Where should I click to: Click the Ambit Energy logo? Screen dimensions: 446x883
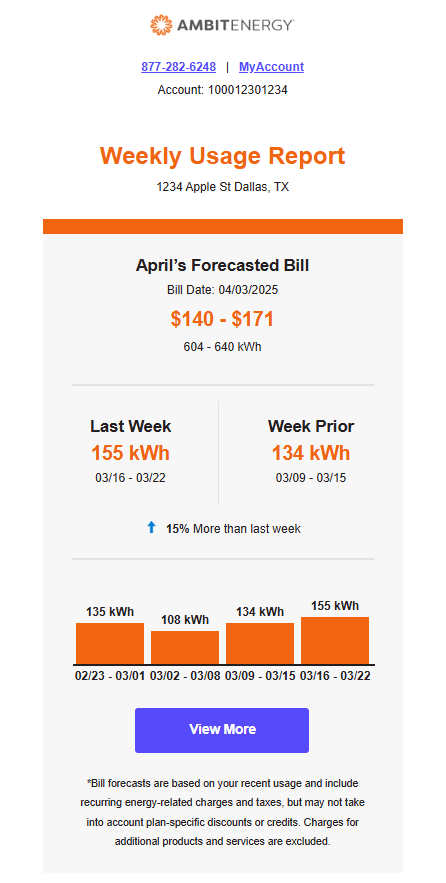[x=222, y=25]
